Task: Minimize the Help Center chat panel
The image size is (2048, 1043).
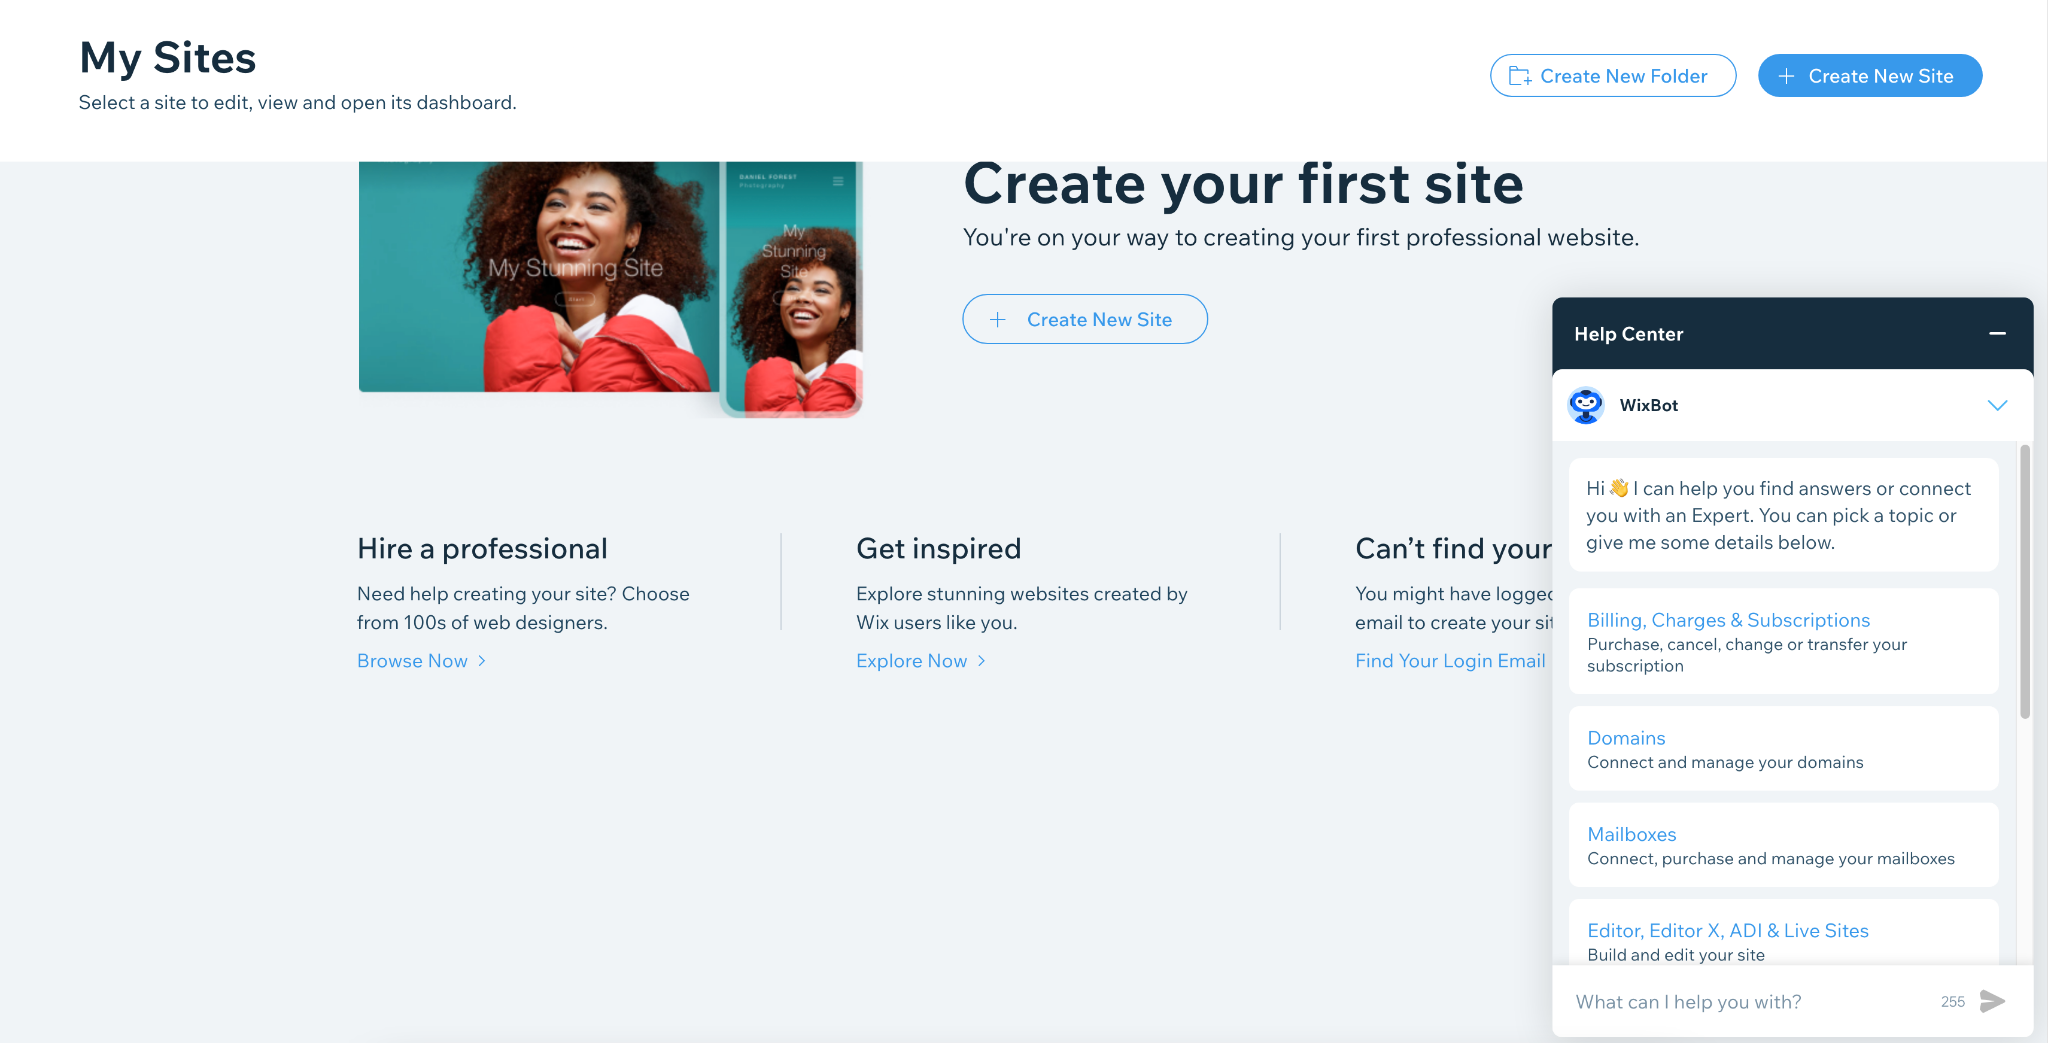Action: coord(1997,333)
